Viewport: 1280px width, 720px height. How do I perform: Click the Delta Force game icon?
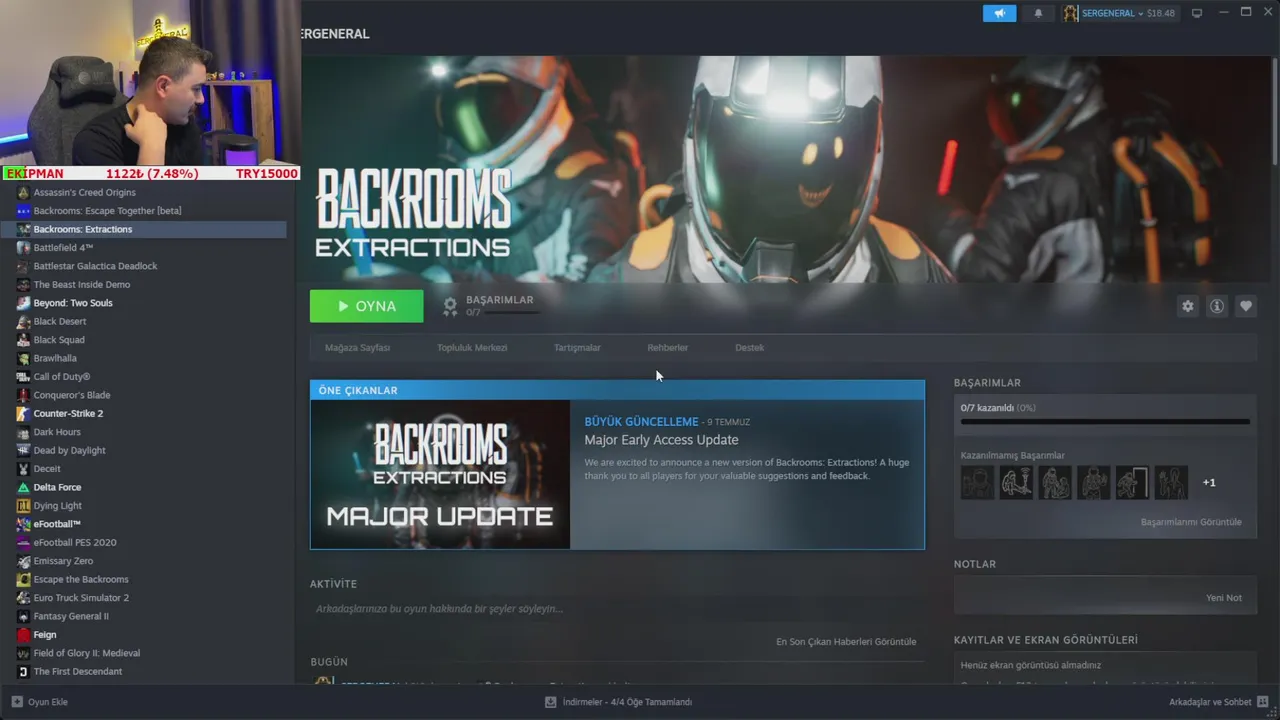tap(23, 488)
